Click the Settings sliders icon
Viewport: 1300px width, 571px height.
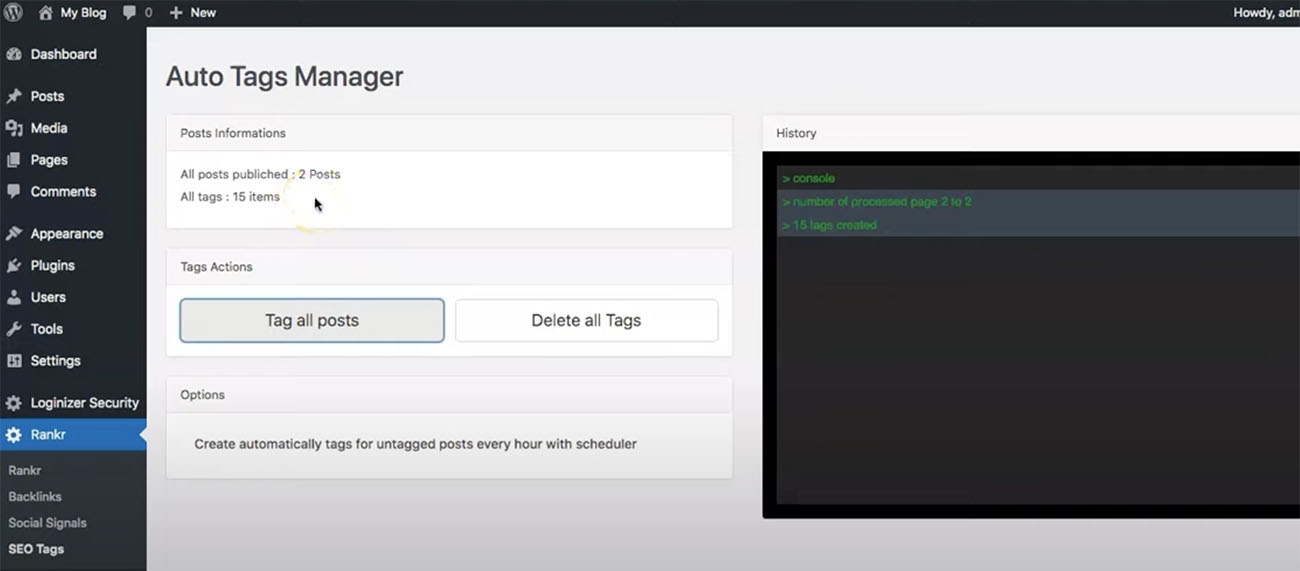[x=14, y=361]
